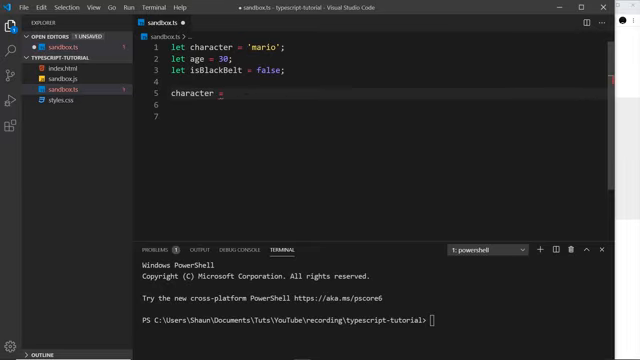Open the powershell terminal selector dropdown

488,250
